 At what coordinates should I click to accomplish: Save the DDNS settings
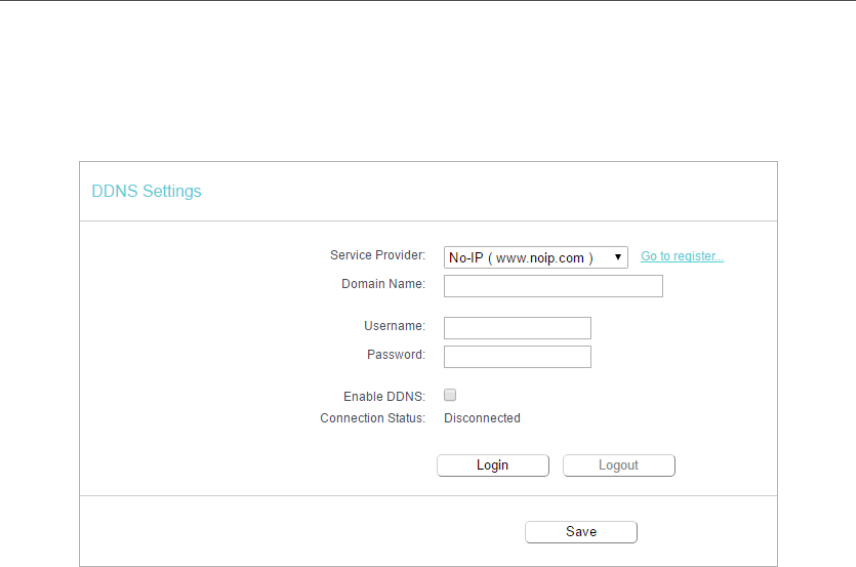[581, 532]
